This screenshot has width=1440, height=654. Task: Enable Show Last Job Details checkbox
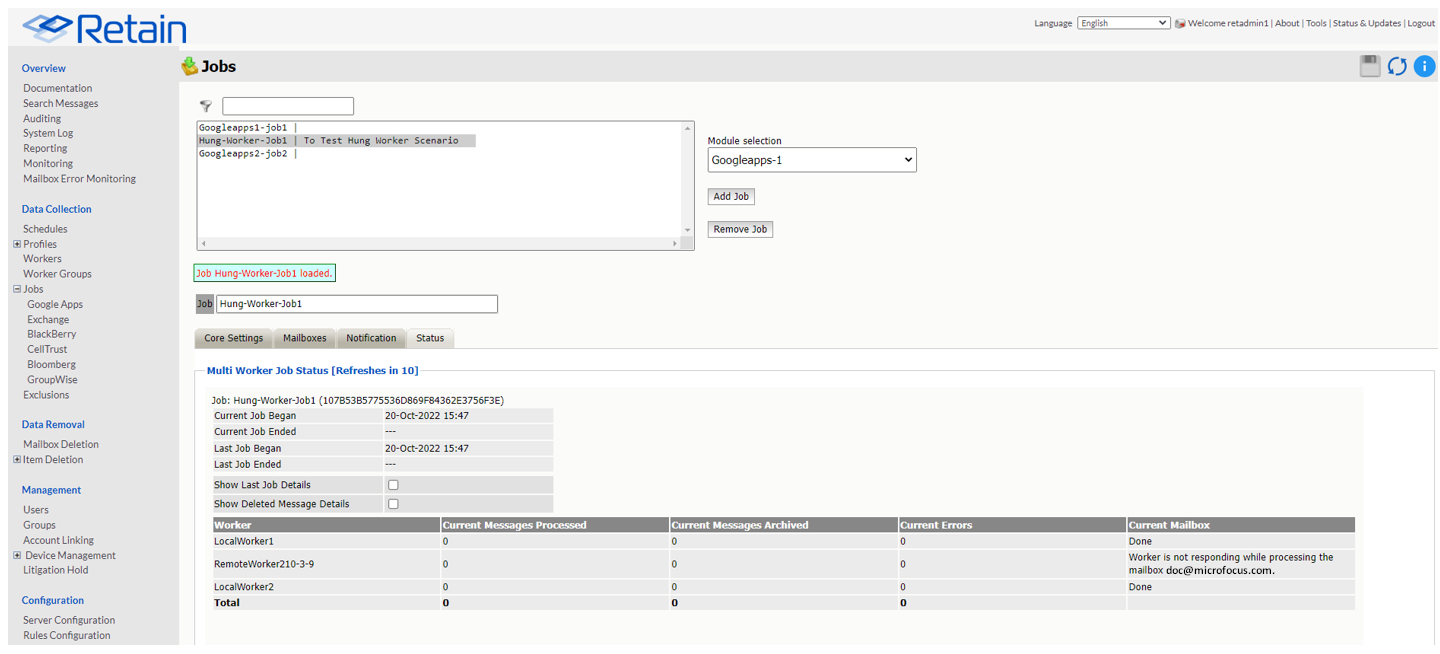[x=393, y=485]
